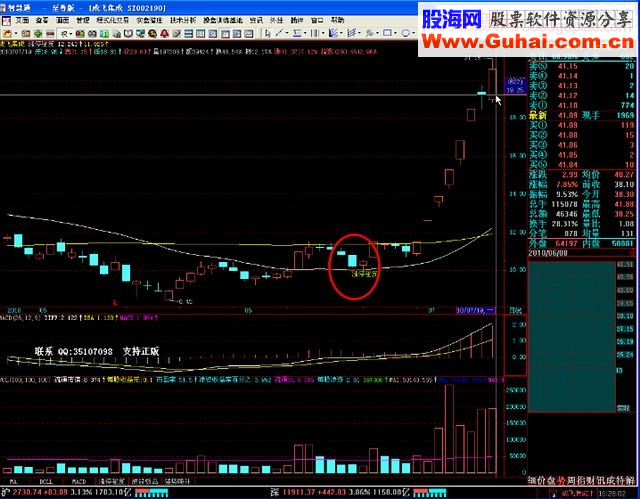Image resolution: width=640 pixels, height=499 pixels.
Task: Click the Shanghai index 2738.74 in status bar
Action: click(27, 493)
